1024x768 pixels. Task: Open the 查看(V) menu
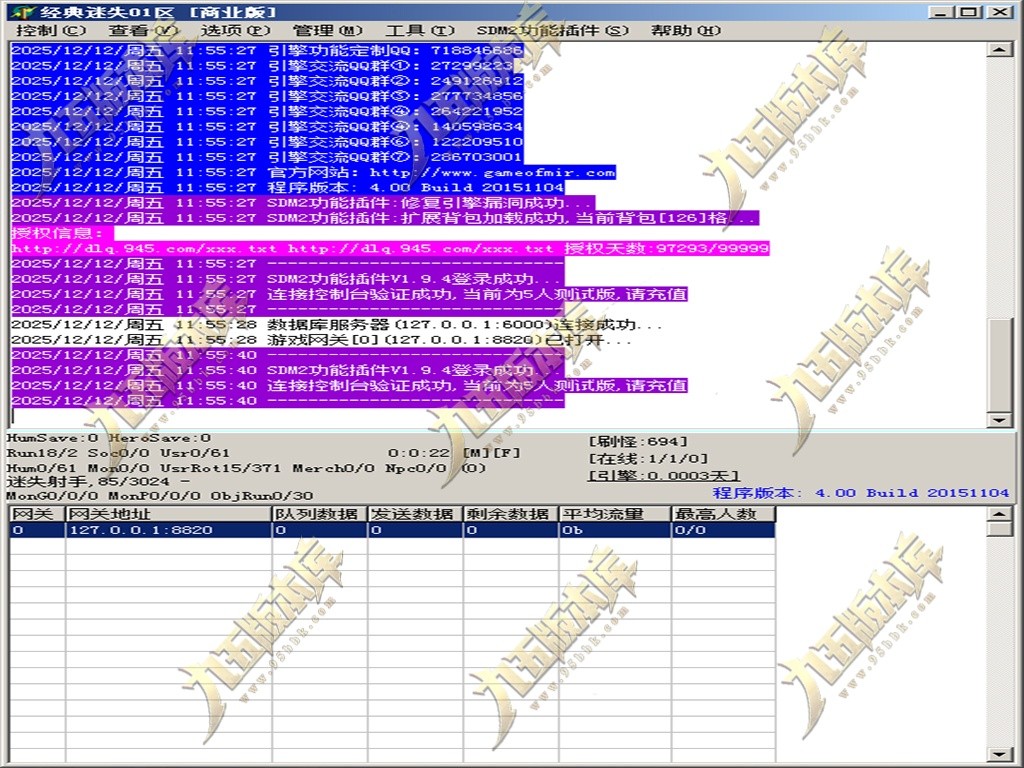click(x=143, y=31)
